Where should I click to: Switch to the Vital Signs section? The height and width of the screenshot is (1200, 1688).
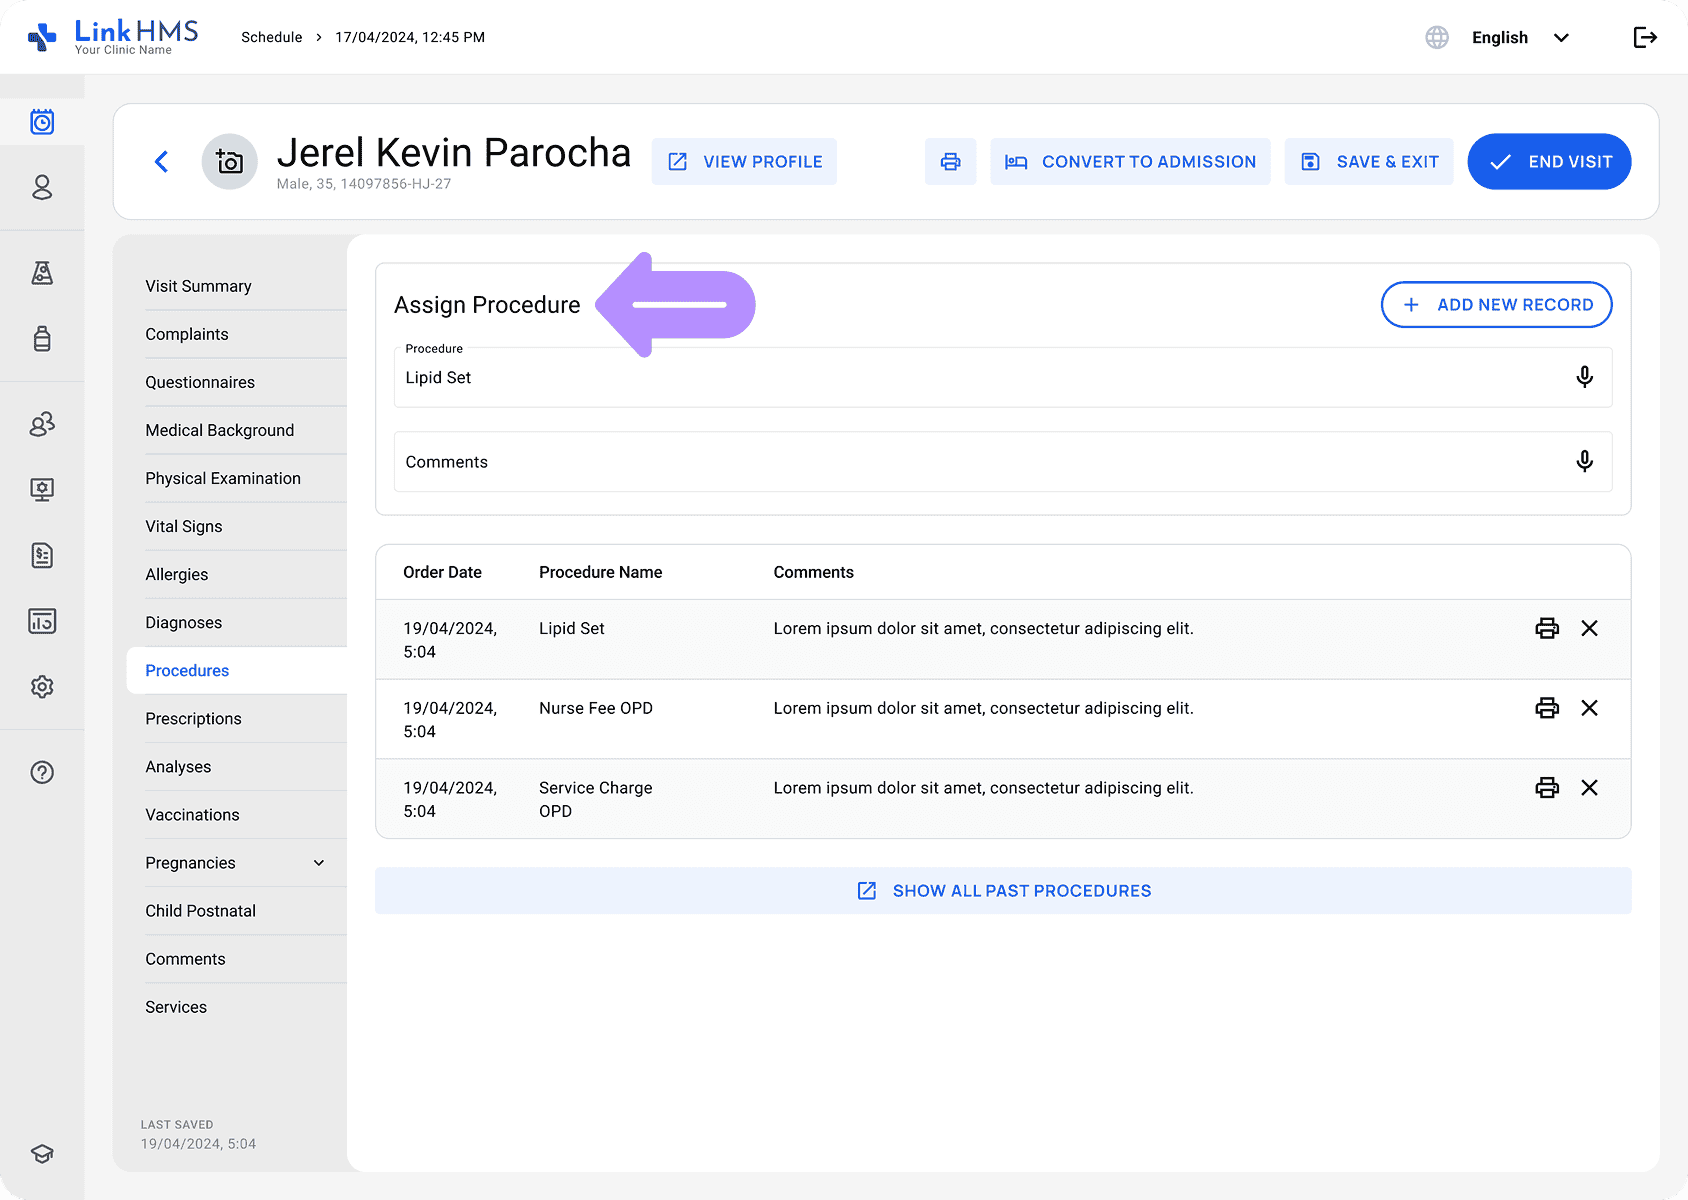click(184, 527)
